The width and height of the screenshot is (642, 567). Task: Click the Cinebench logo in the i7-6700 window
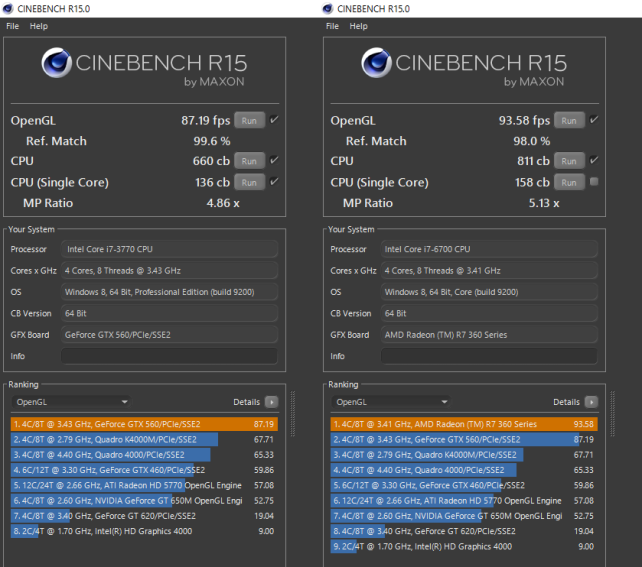click(x=375, y=64)
